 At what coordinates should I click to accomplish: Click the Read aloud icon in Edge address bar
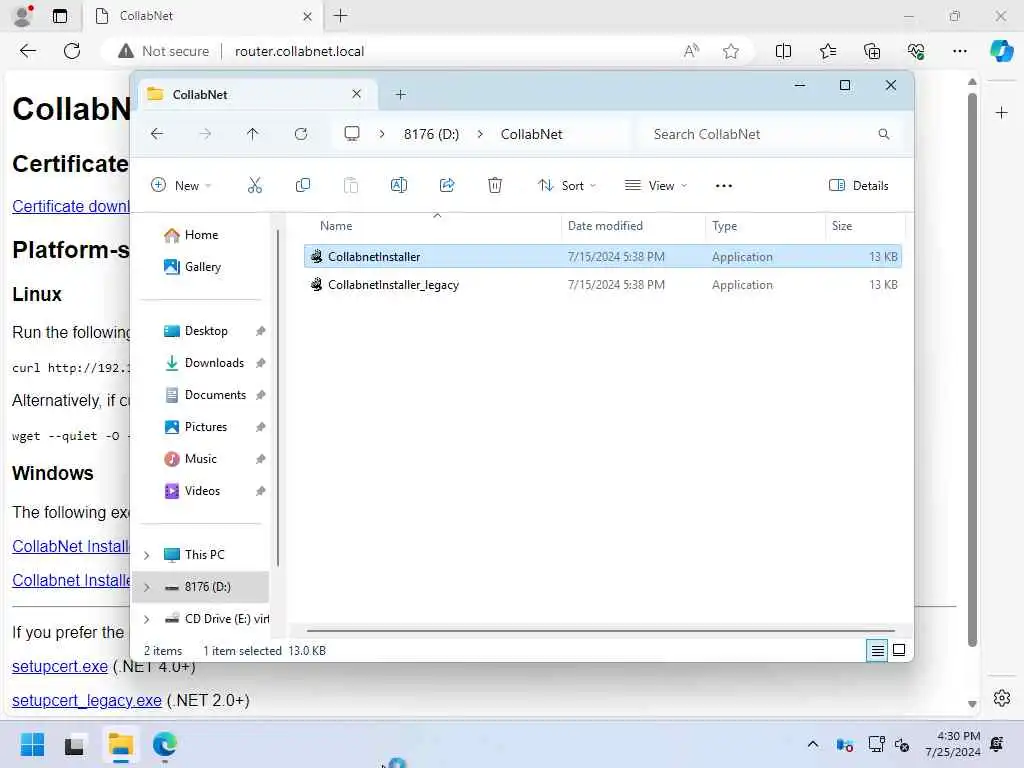tap(691, 51)
